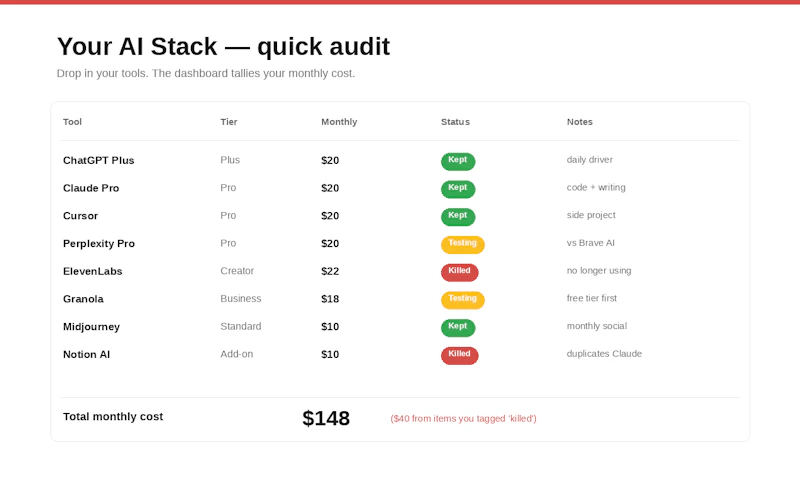
Task: Click the $20 price in ChatGPT Plus row
Action: [x=330, y=160]
